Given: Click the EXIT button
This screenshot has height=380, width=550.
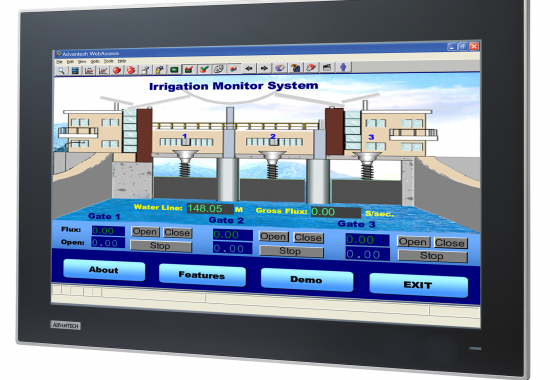Looking at the screenshot, I should pyautogui.click(x=418, y=285).
